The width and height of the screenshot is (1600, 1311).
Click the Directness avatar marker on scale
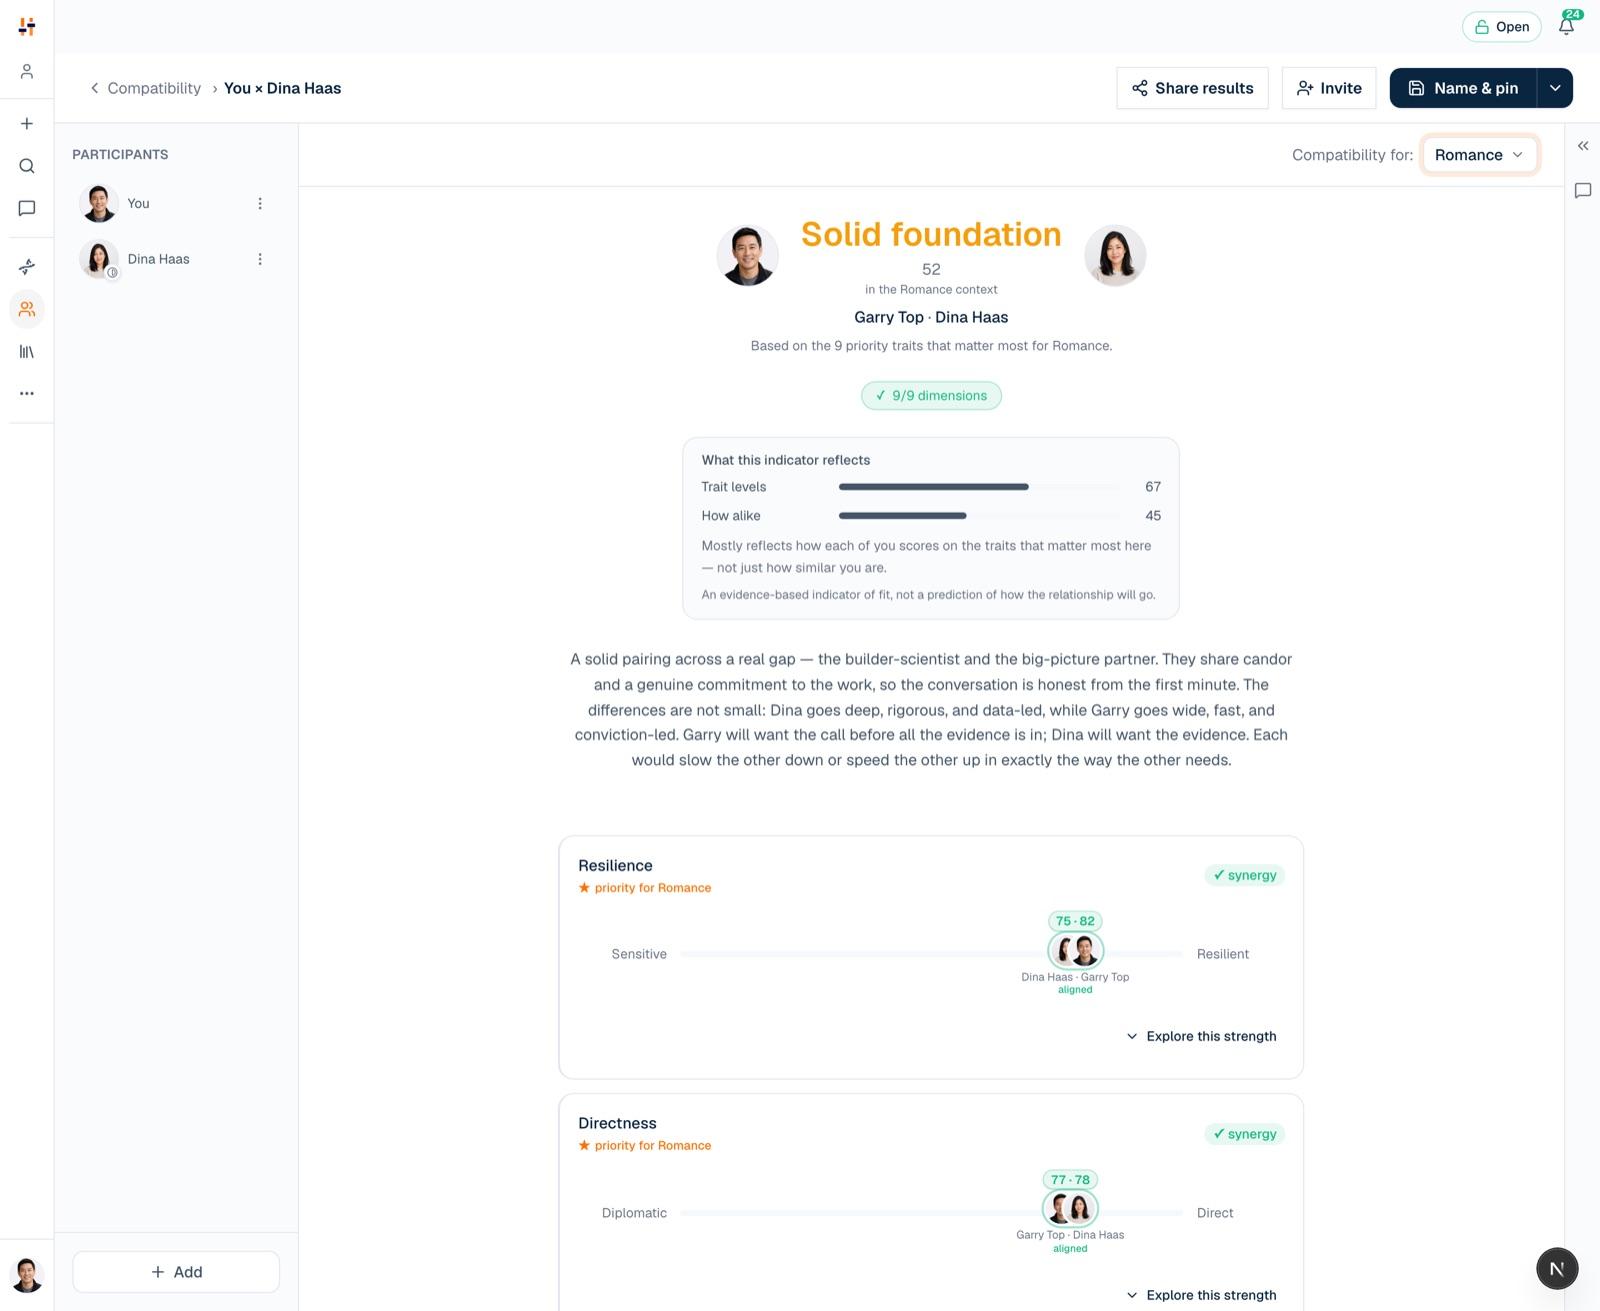click(x=1070, y=1209)
